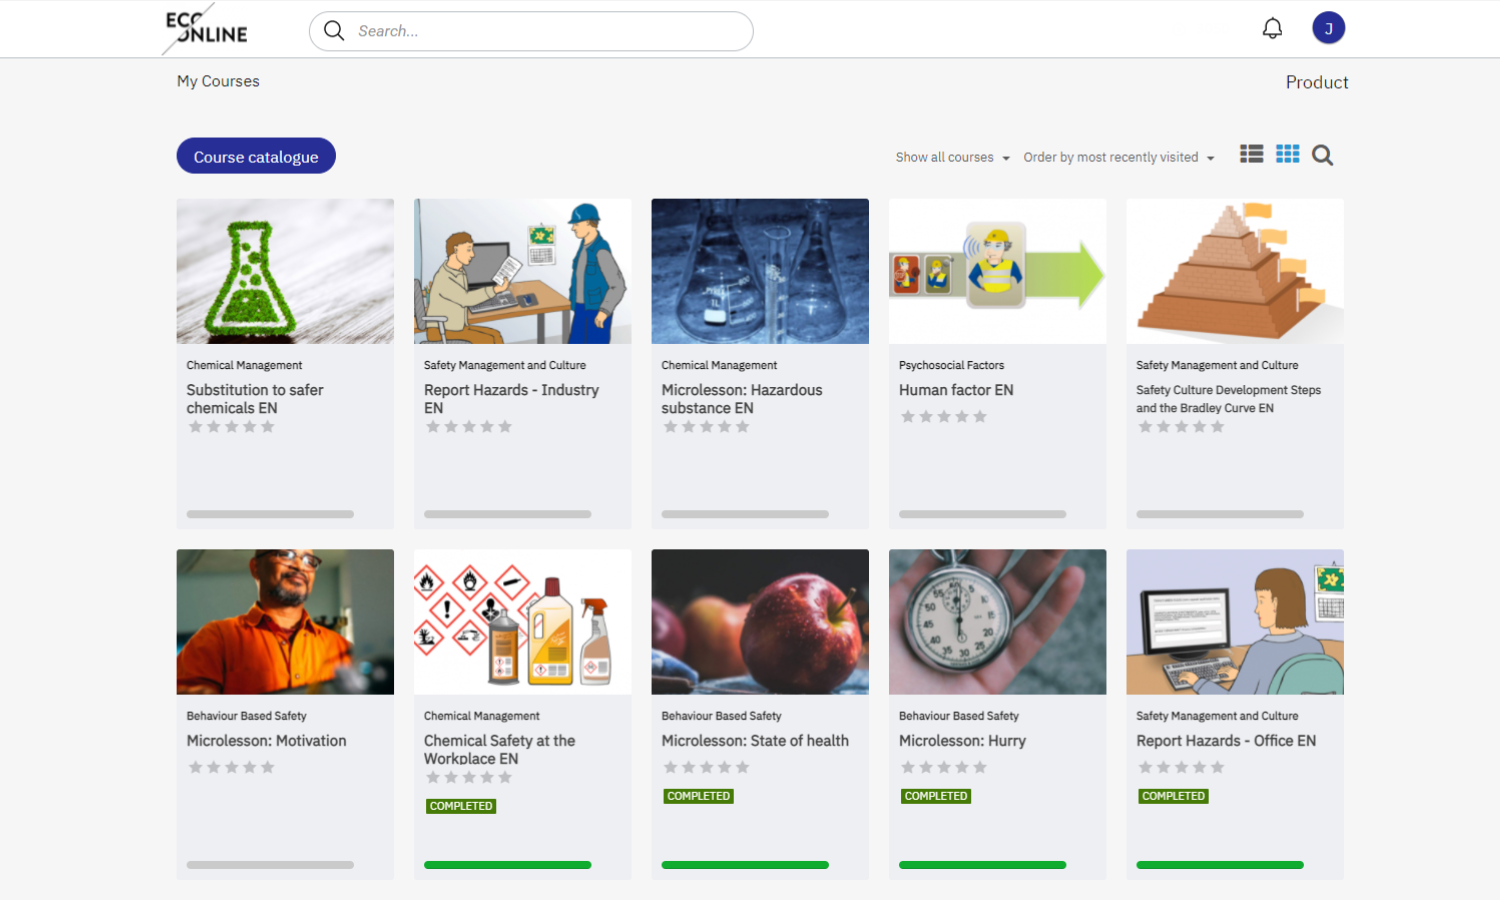Click title Human factor EN
The width and height of the screenshot is (1500, 900).
point(956,390)
